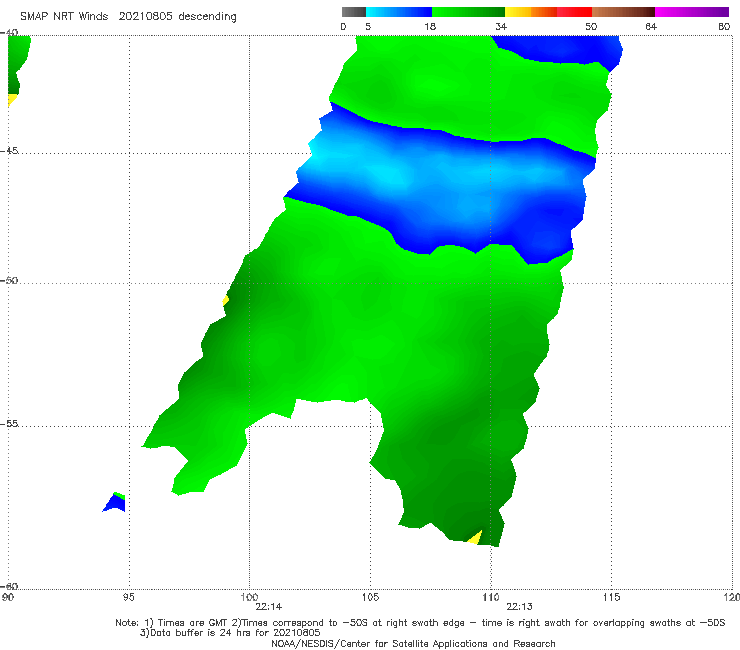Image resolution: width=740 pixels, height=650 pixels.
Task: Click the latitude label "-45"
Action: 9,151
